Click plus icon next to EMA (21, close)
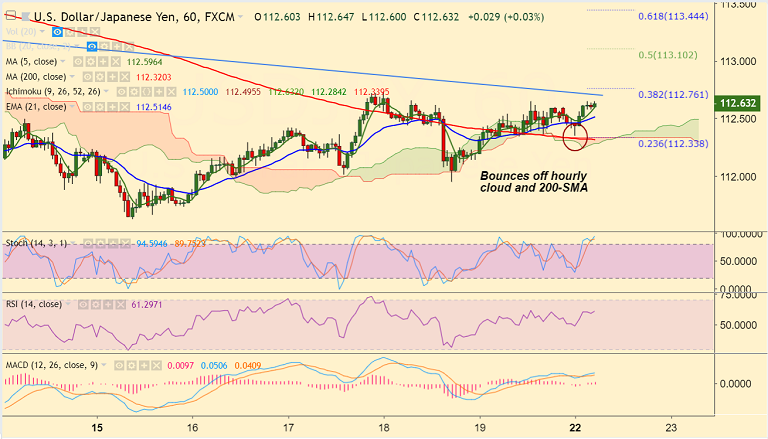Image resolution: width=768 pixels, height=439 pixels. 112,107
